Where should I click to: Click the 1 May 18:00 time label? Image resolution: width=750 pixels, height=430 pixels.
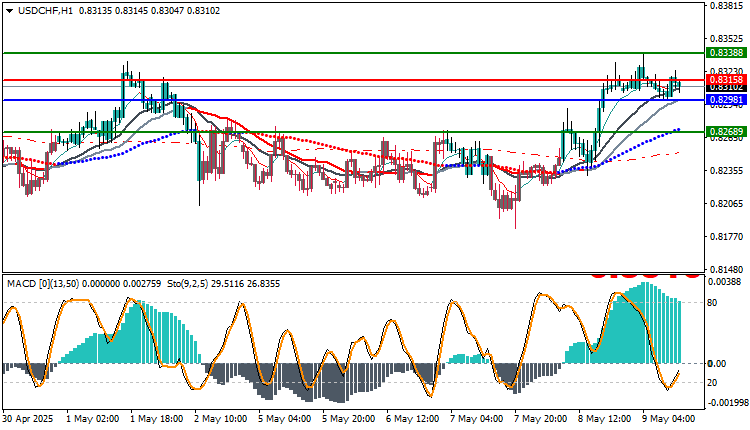156,419
